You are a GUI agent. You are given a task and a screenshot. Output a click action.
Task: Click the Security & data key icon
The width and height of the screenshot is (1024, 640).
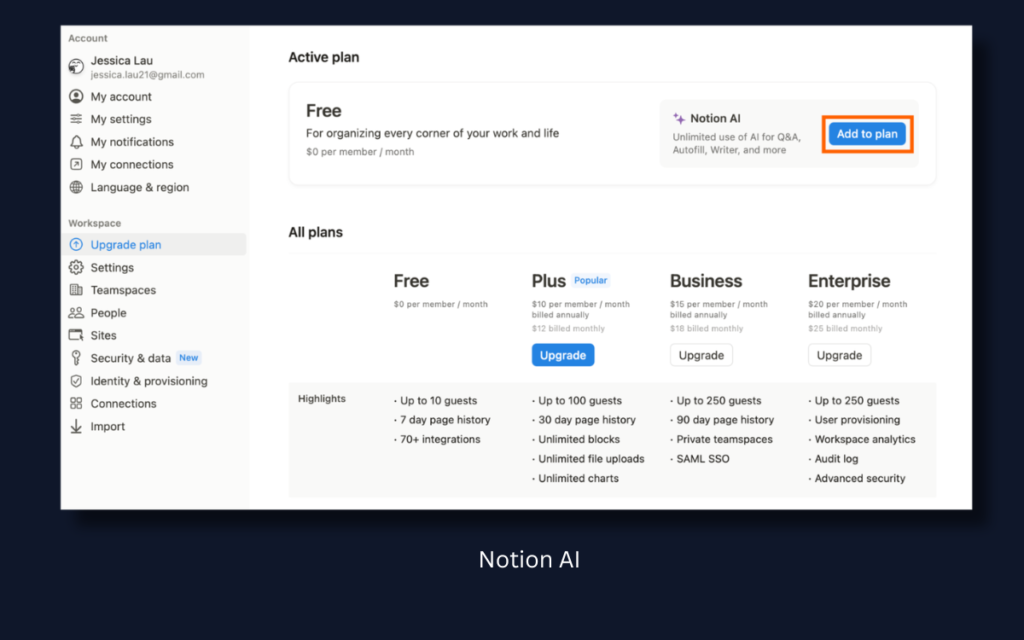77,357
